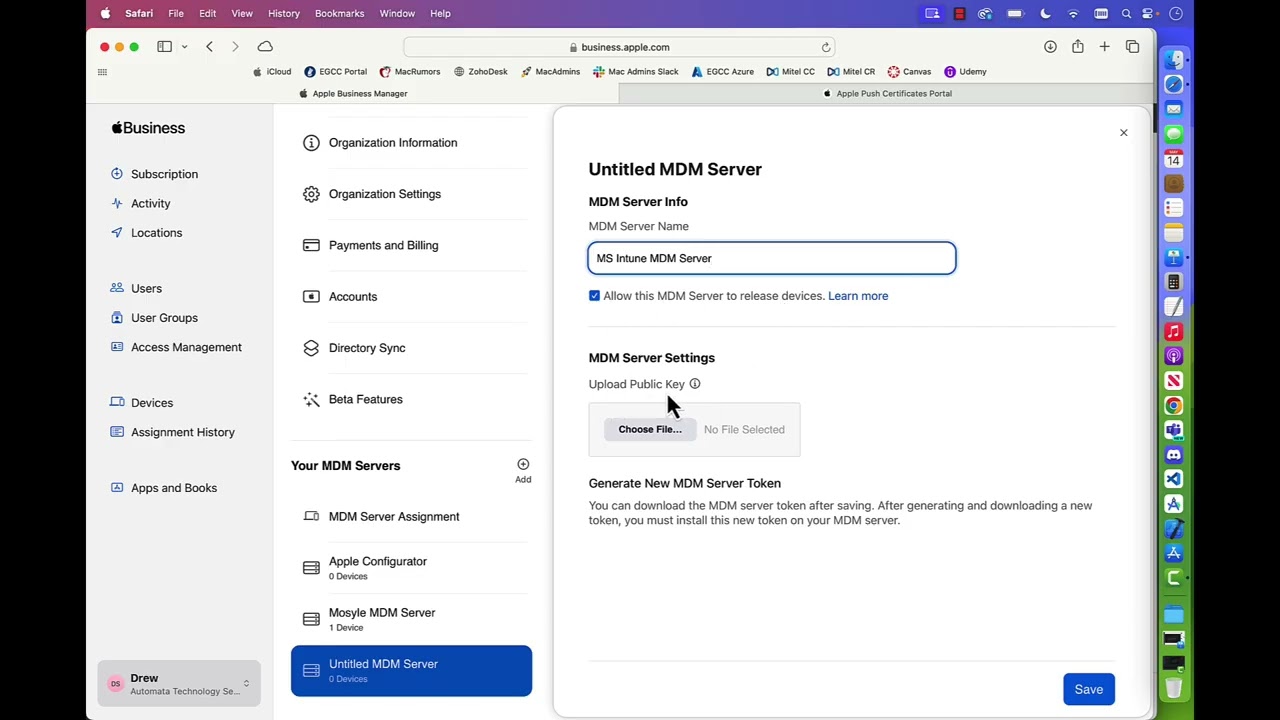This screenshot has height=720, width=1280.
Task: Open the iCloud bookmark
Action: [x=272, y=72]
